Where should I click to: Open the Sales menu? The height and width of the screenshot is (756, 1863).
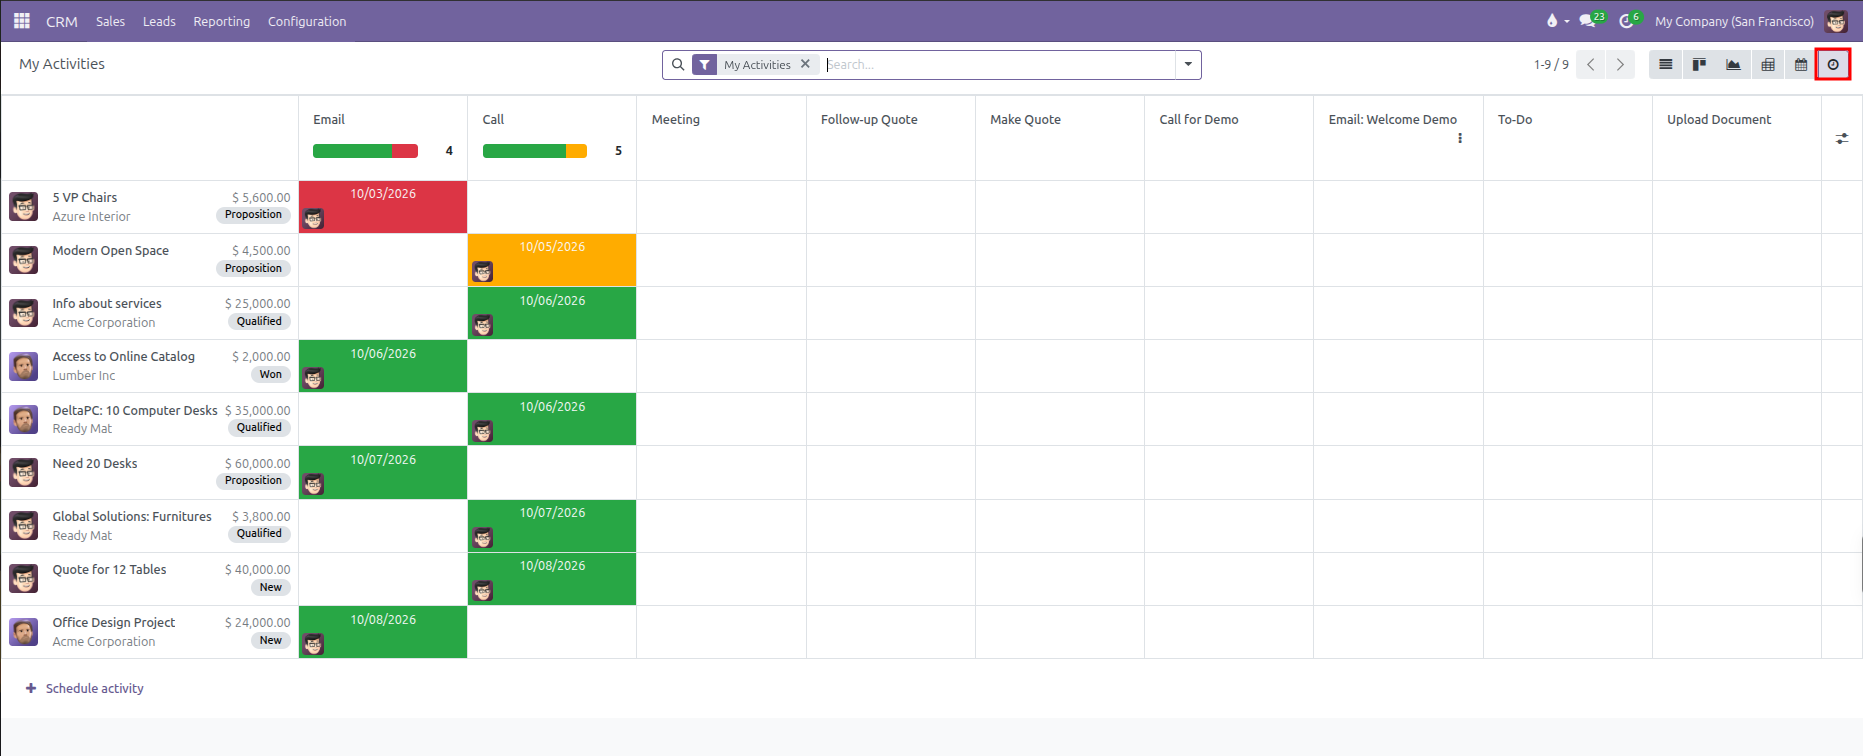111,21
